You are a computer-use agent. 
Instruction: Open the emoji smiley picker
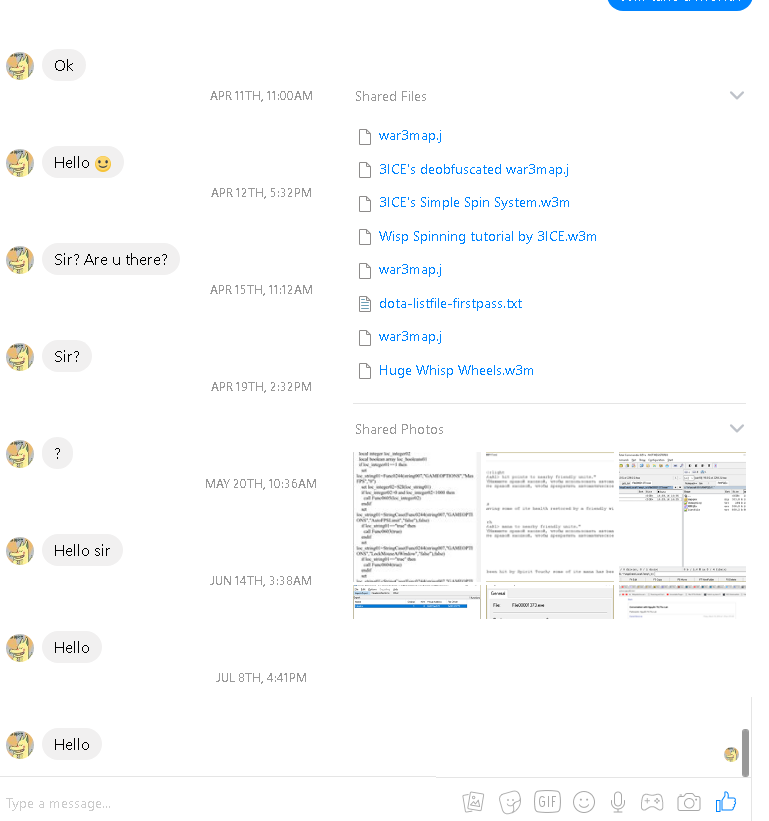[x=584, y=802]
